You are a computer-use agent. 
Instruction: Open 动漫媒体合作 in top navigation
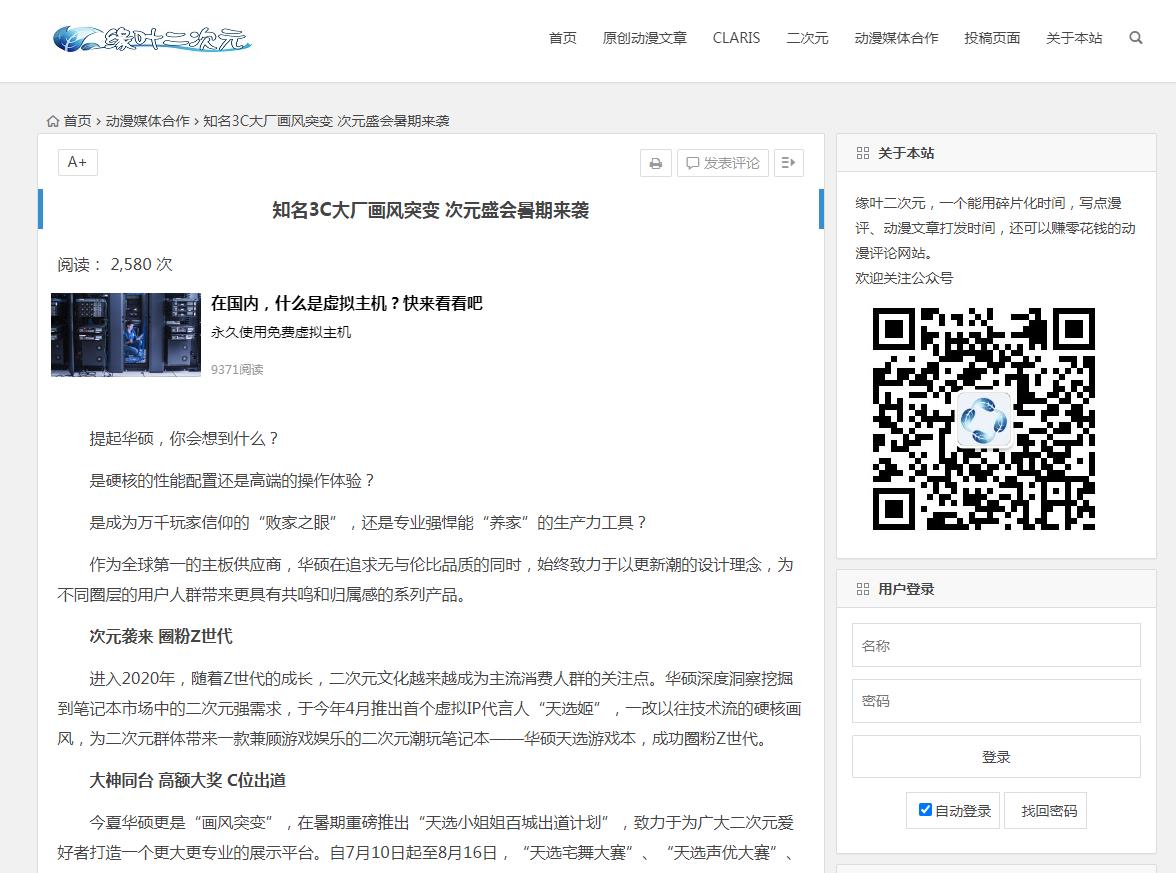point(896,38)
